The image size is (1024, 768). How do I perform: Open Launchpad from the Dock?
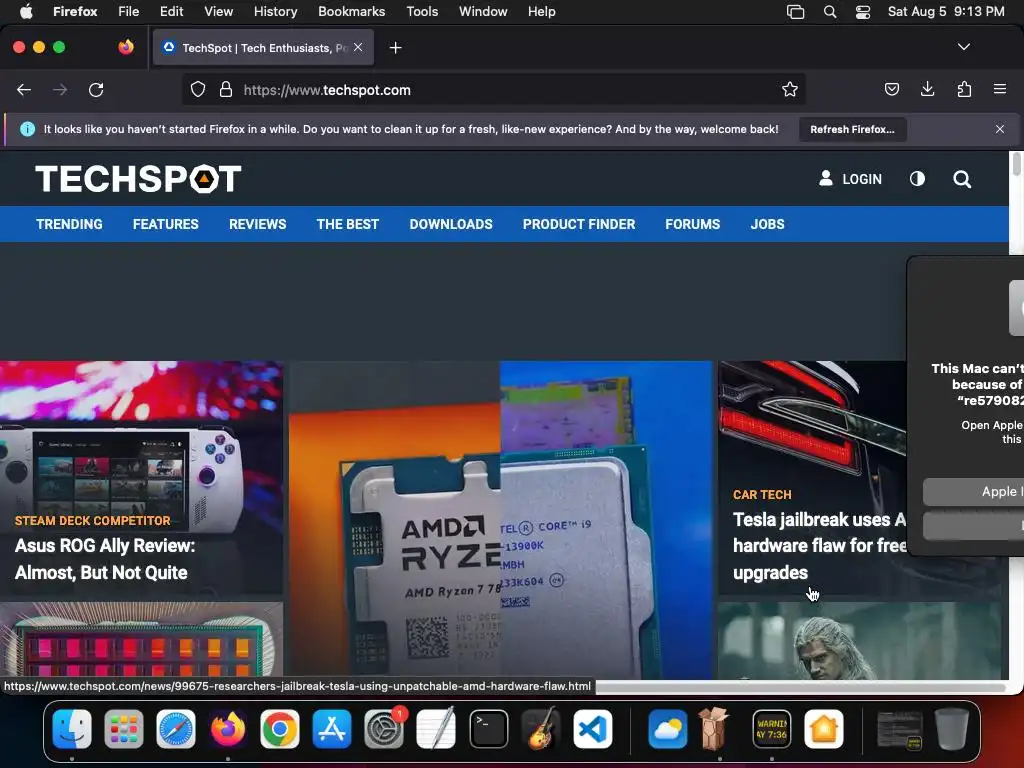(x=123, y=729)
